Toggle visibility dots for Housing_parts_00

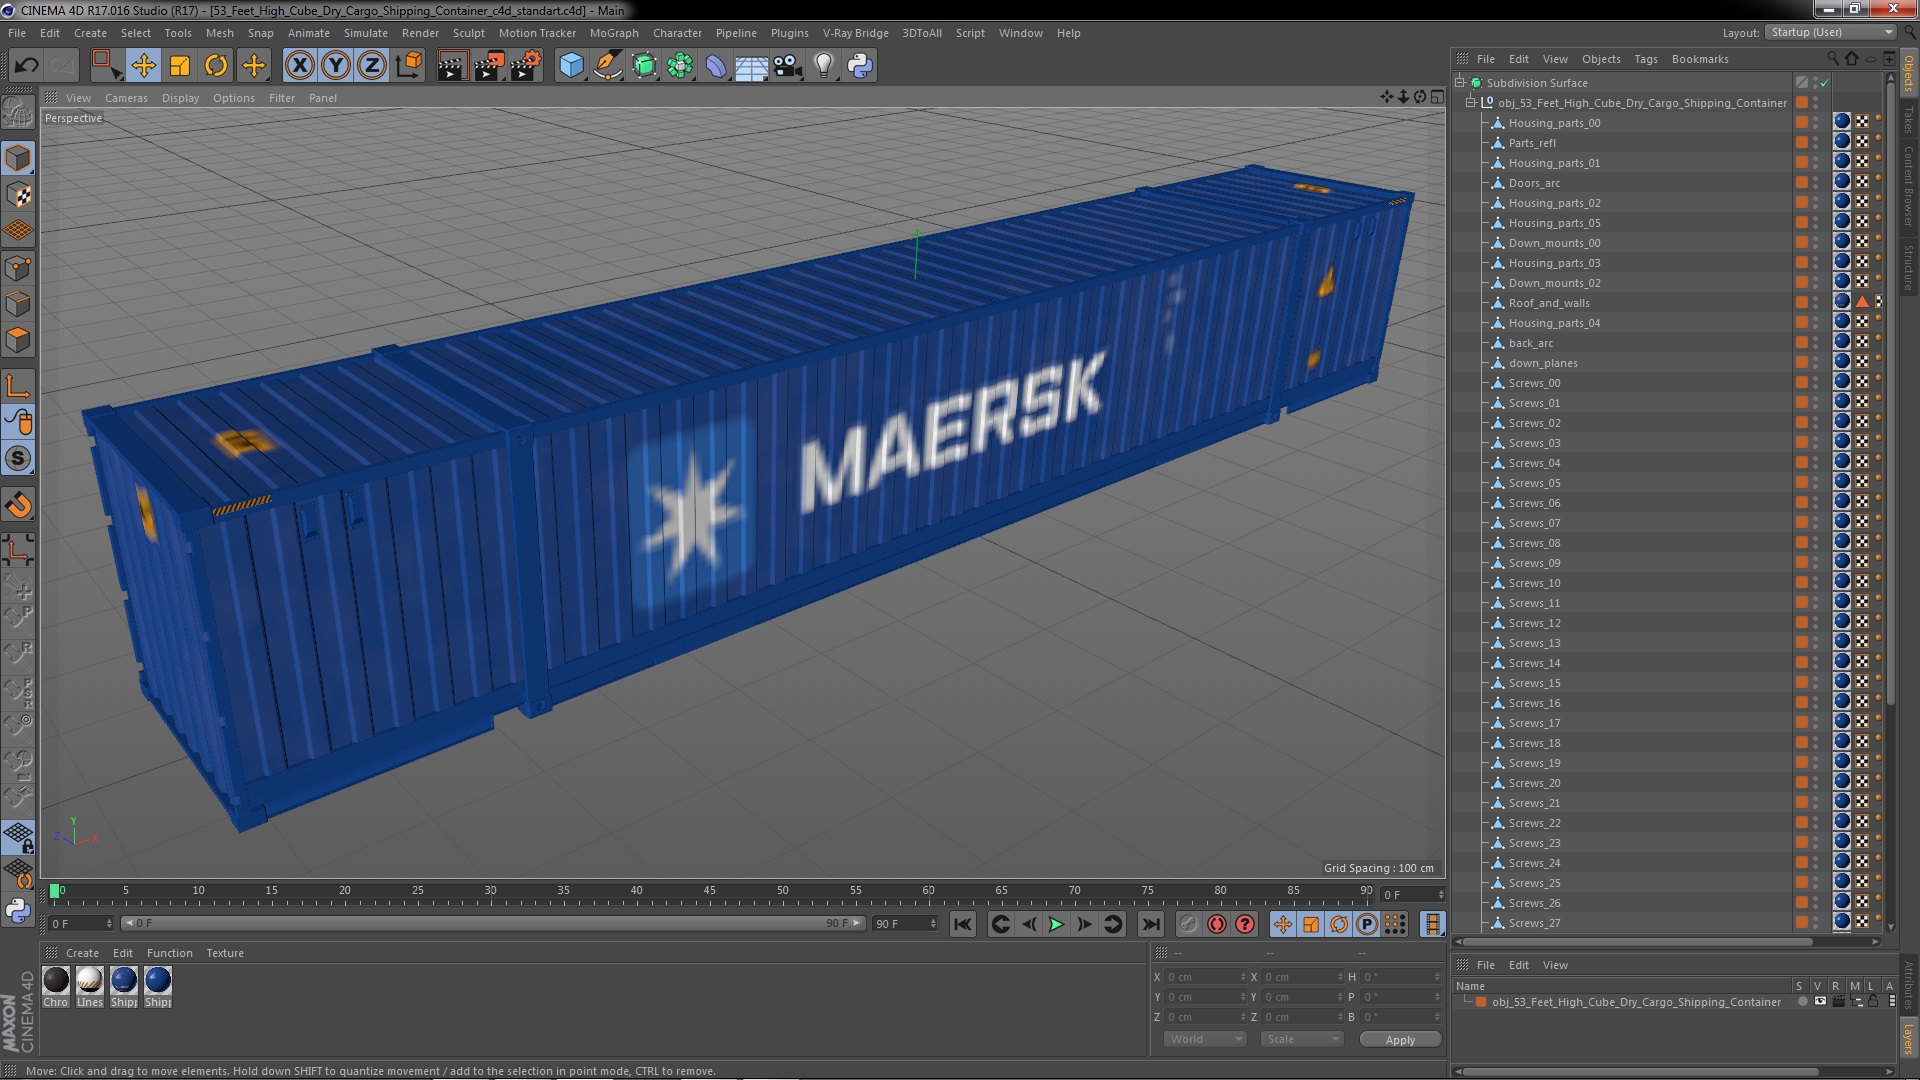(1816, 123)
